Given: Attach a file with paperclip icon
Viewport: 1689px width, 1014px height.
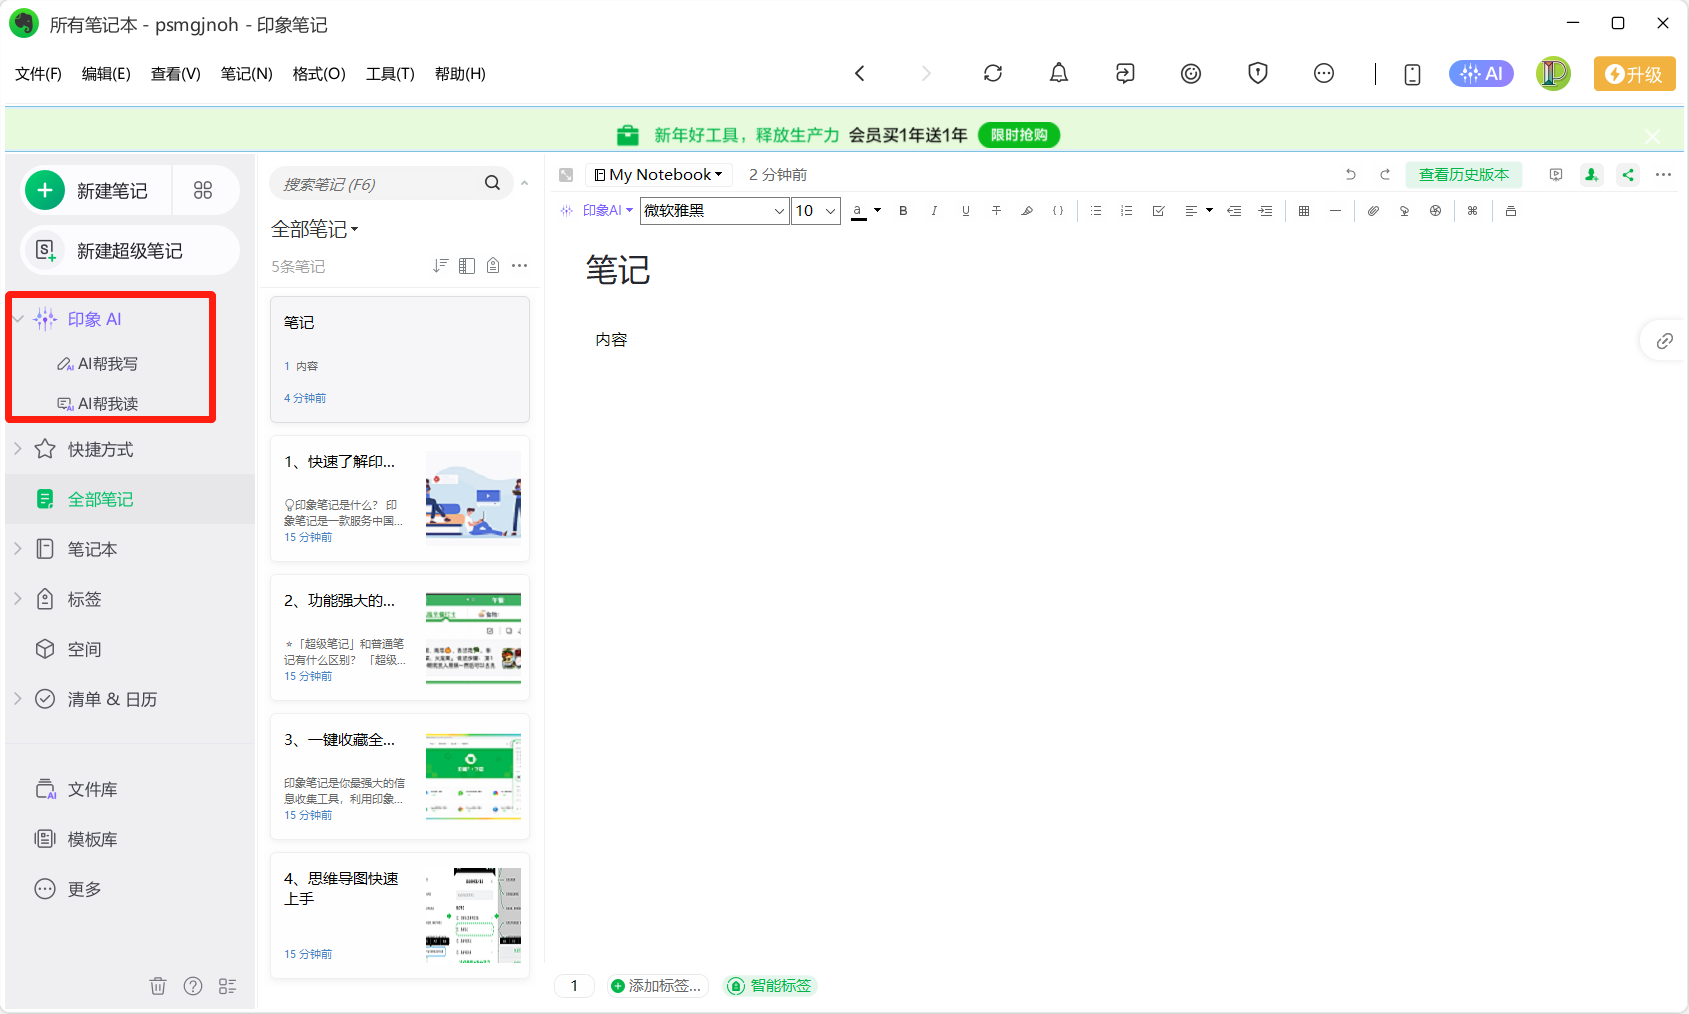Looking at the screenshot, I should coord(1373,211).
